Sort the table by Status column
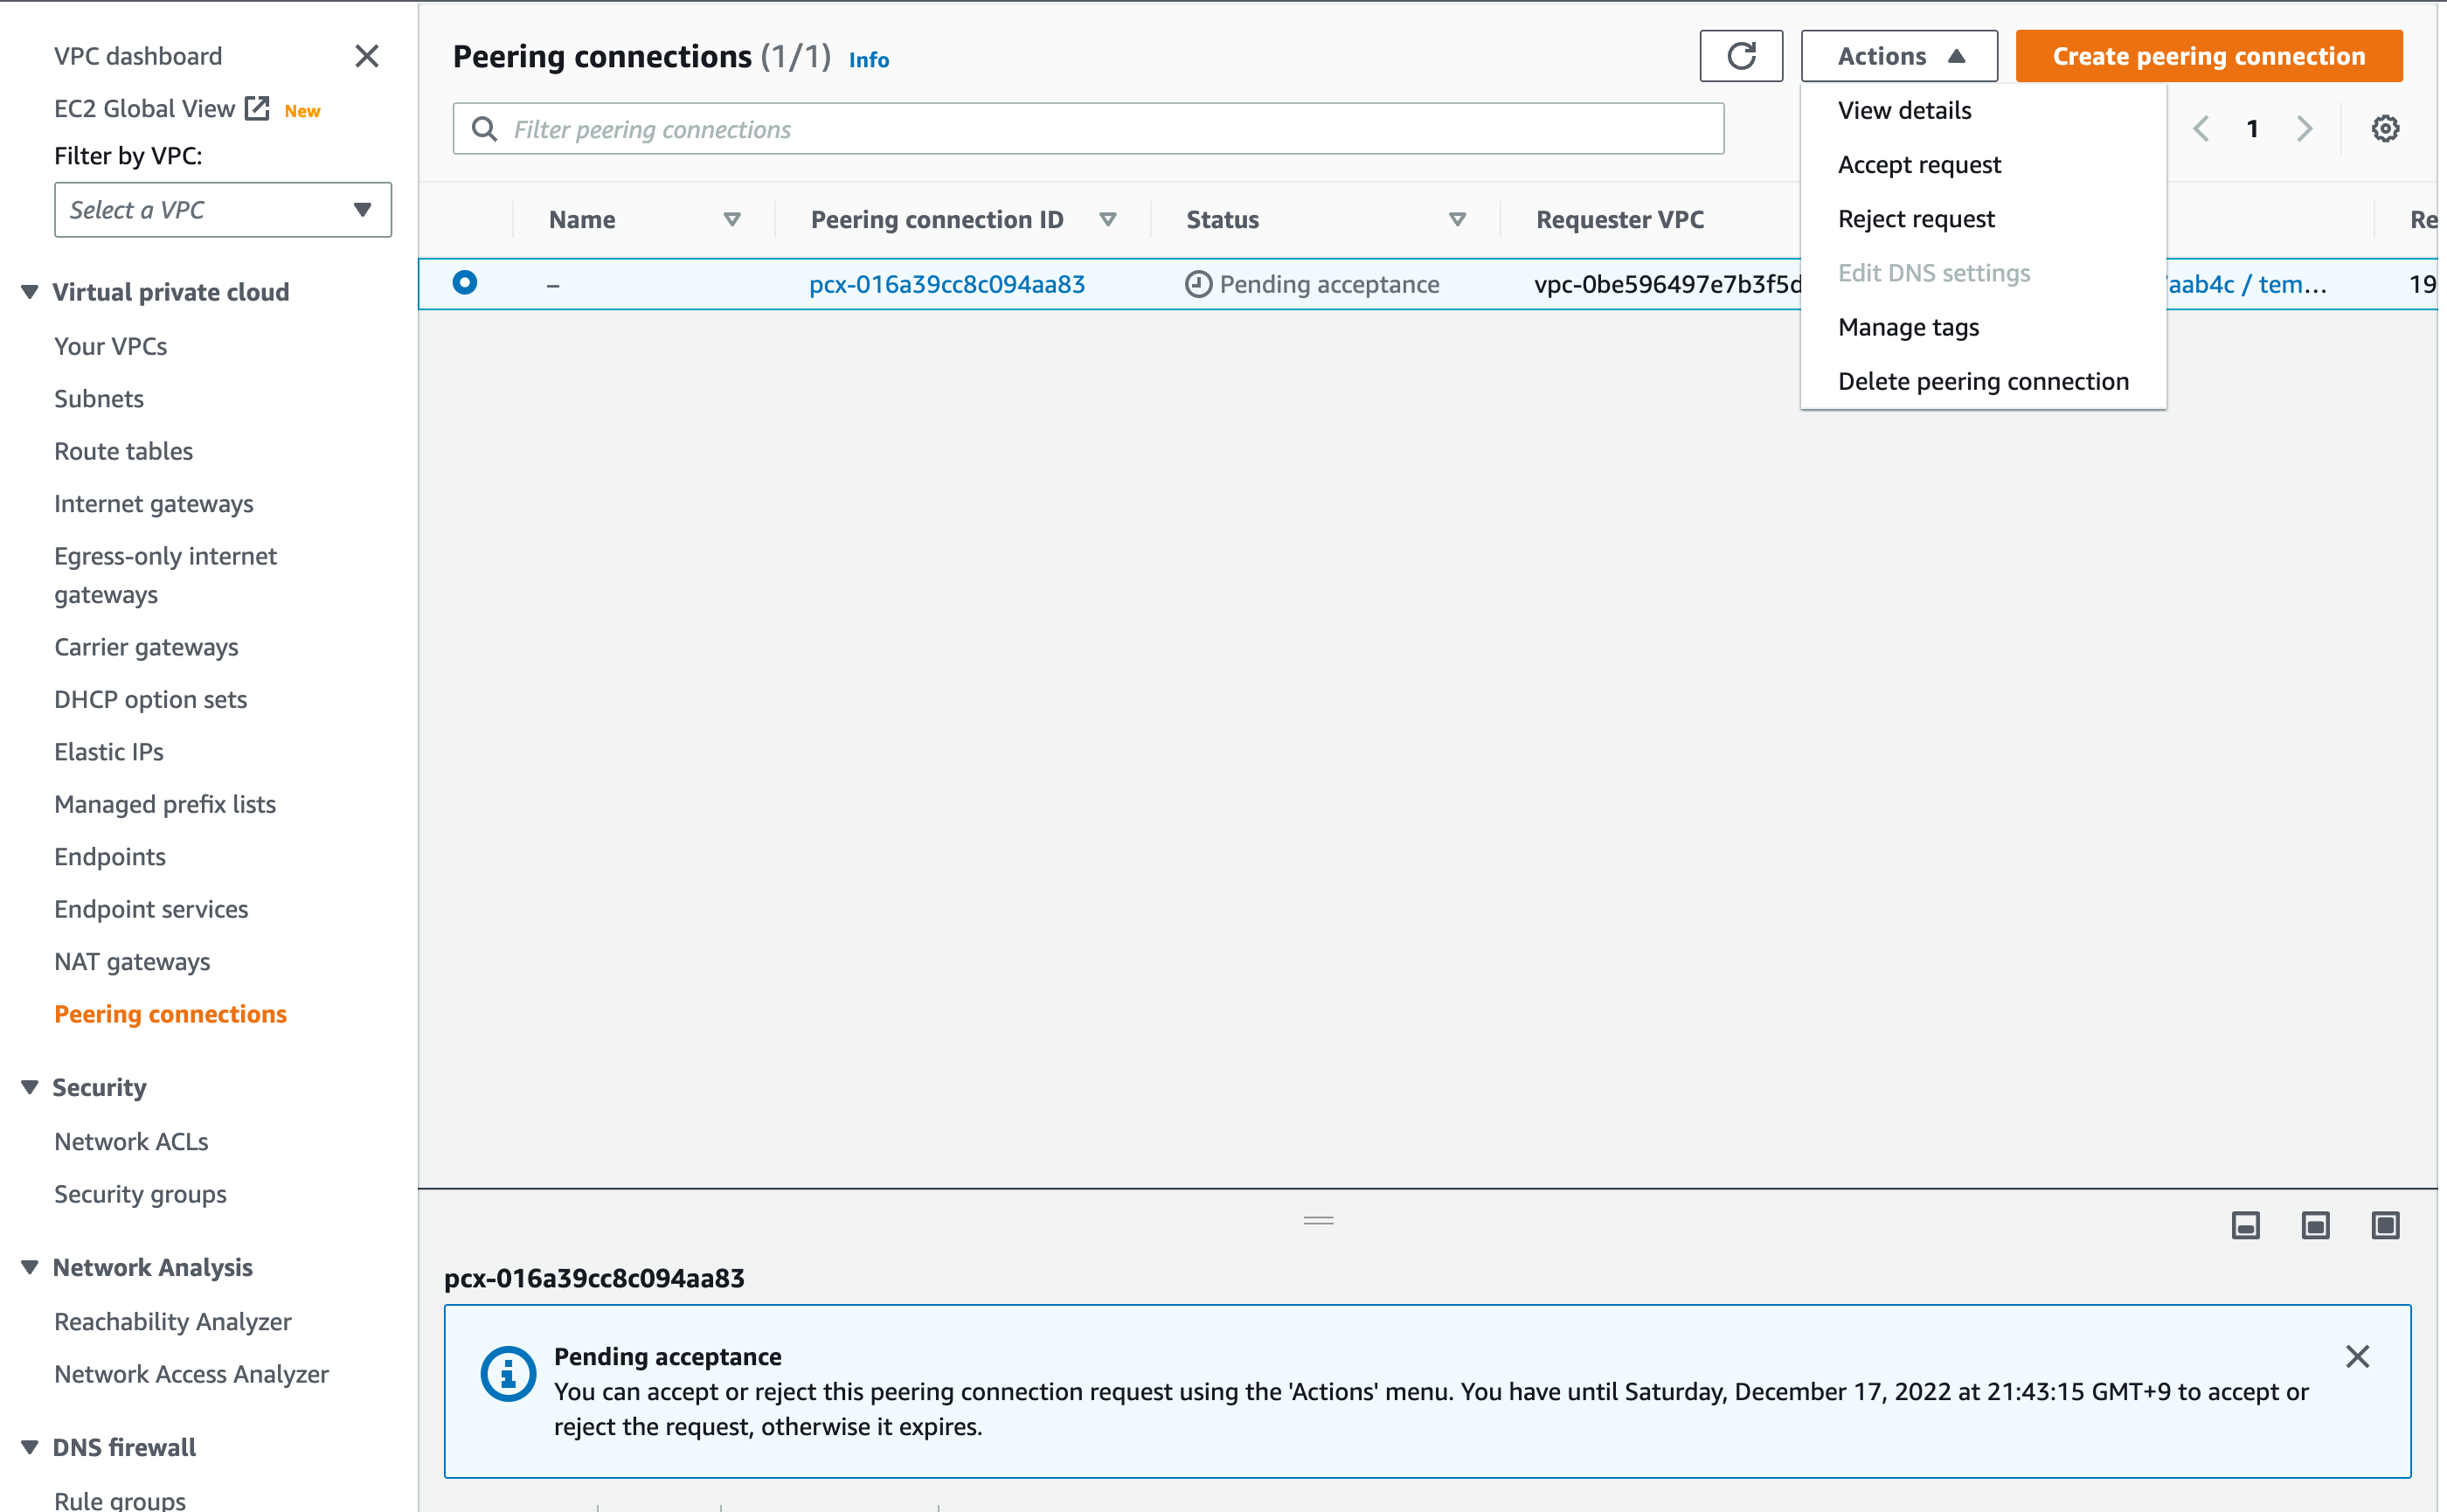This screenshot has width=2447, height=1512. coord(1457,219)
